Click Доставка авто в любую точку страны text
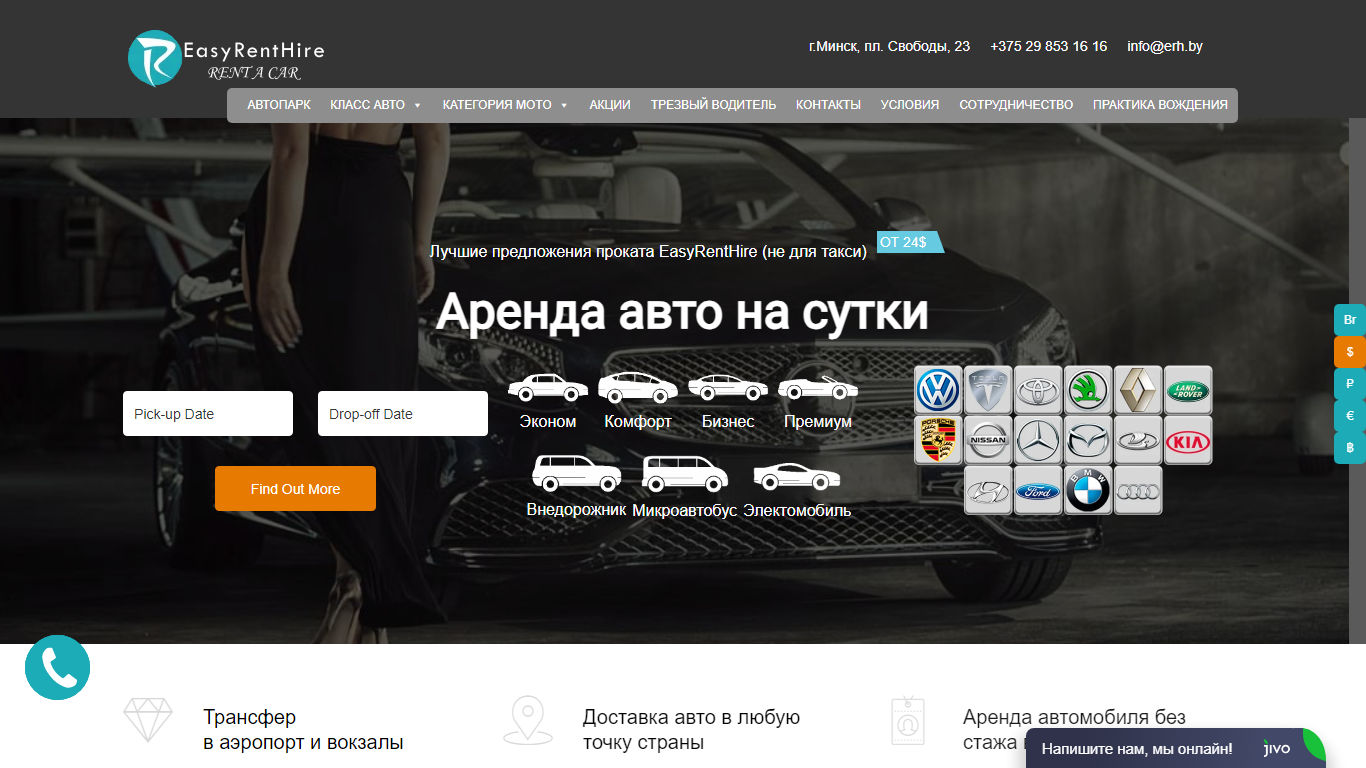This screenshot has height=768, width=1366. pyautogui.click(x=691, y=730)
